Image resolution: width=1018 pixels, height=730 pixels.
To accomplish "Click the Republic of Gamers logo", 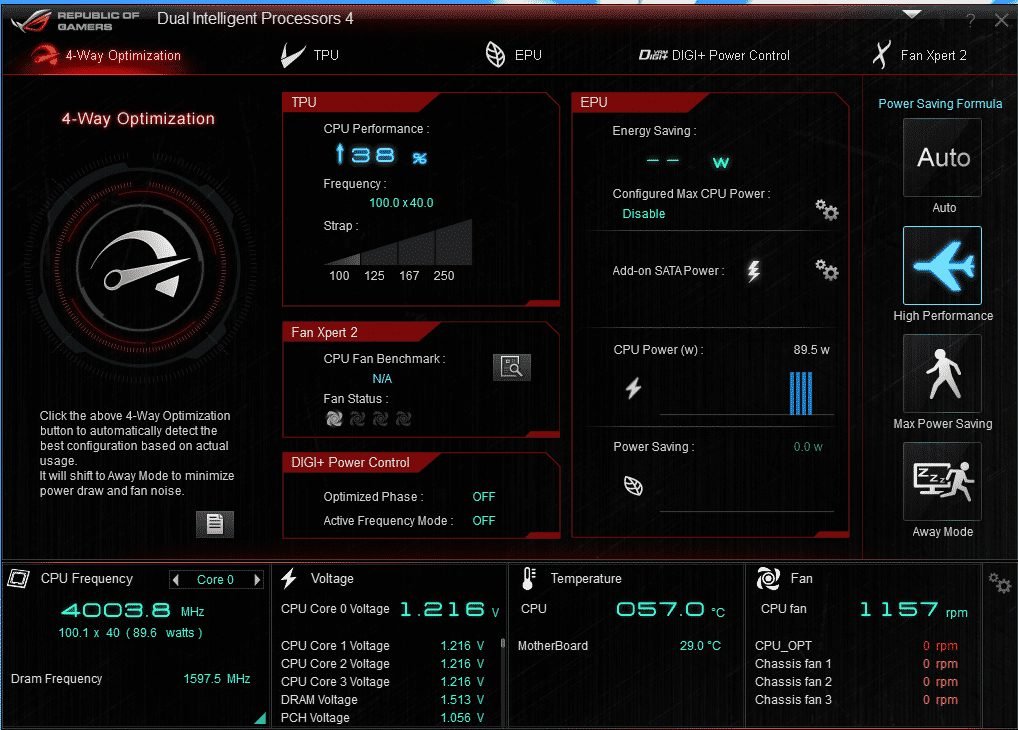I will pyautogui.click(x=75, y=21).
